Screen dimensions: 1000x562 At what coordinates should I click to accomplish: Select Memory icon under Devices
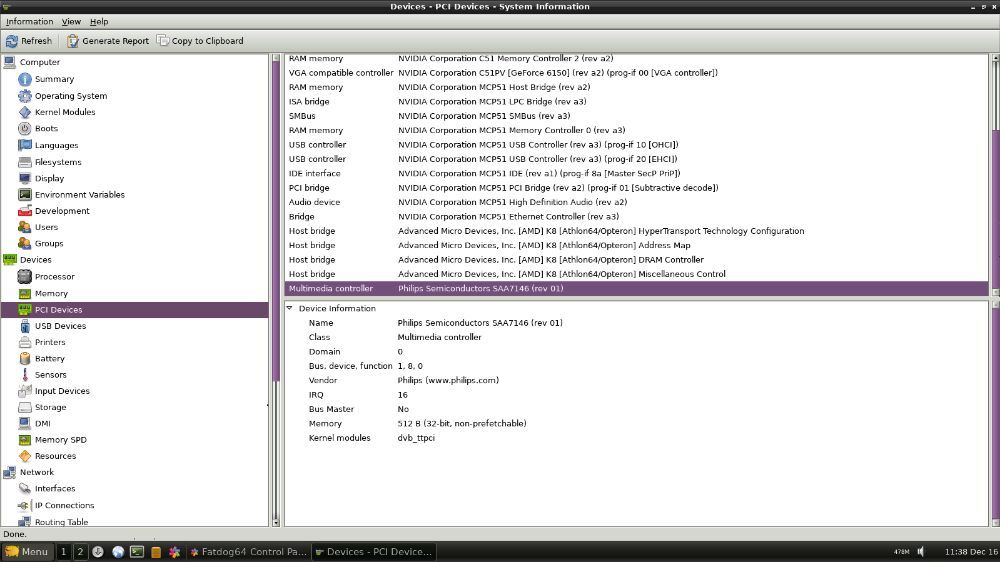click(25, 293)
